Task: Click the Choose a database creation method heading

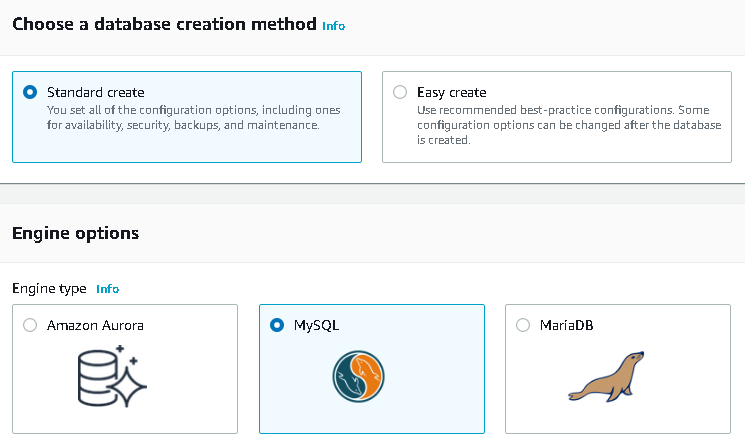Action: [x=164, y=23]
